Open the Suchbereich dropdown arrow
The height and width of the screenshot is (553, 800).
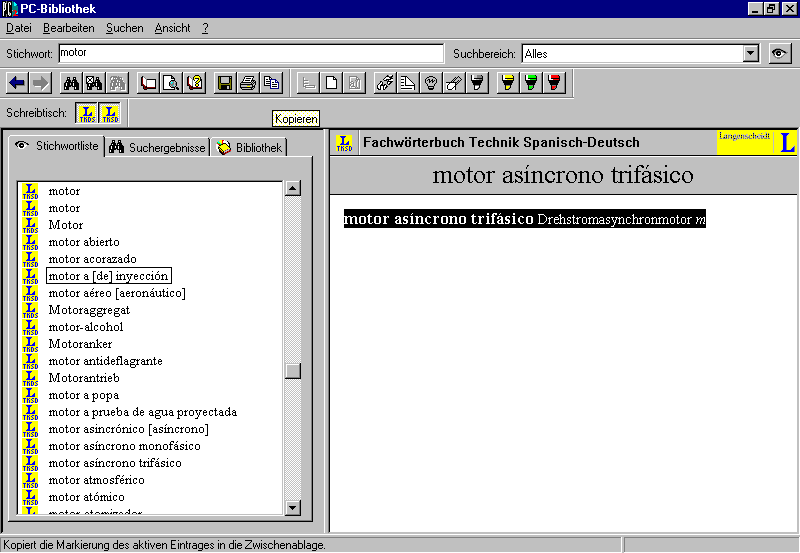[751, 54]
